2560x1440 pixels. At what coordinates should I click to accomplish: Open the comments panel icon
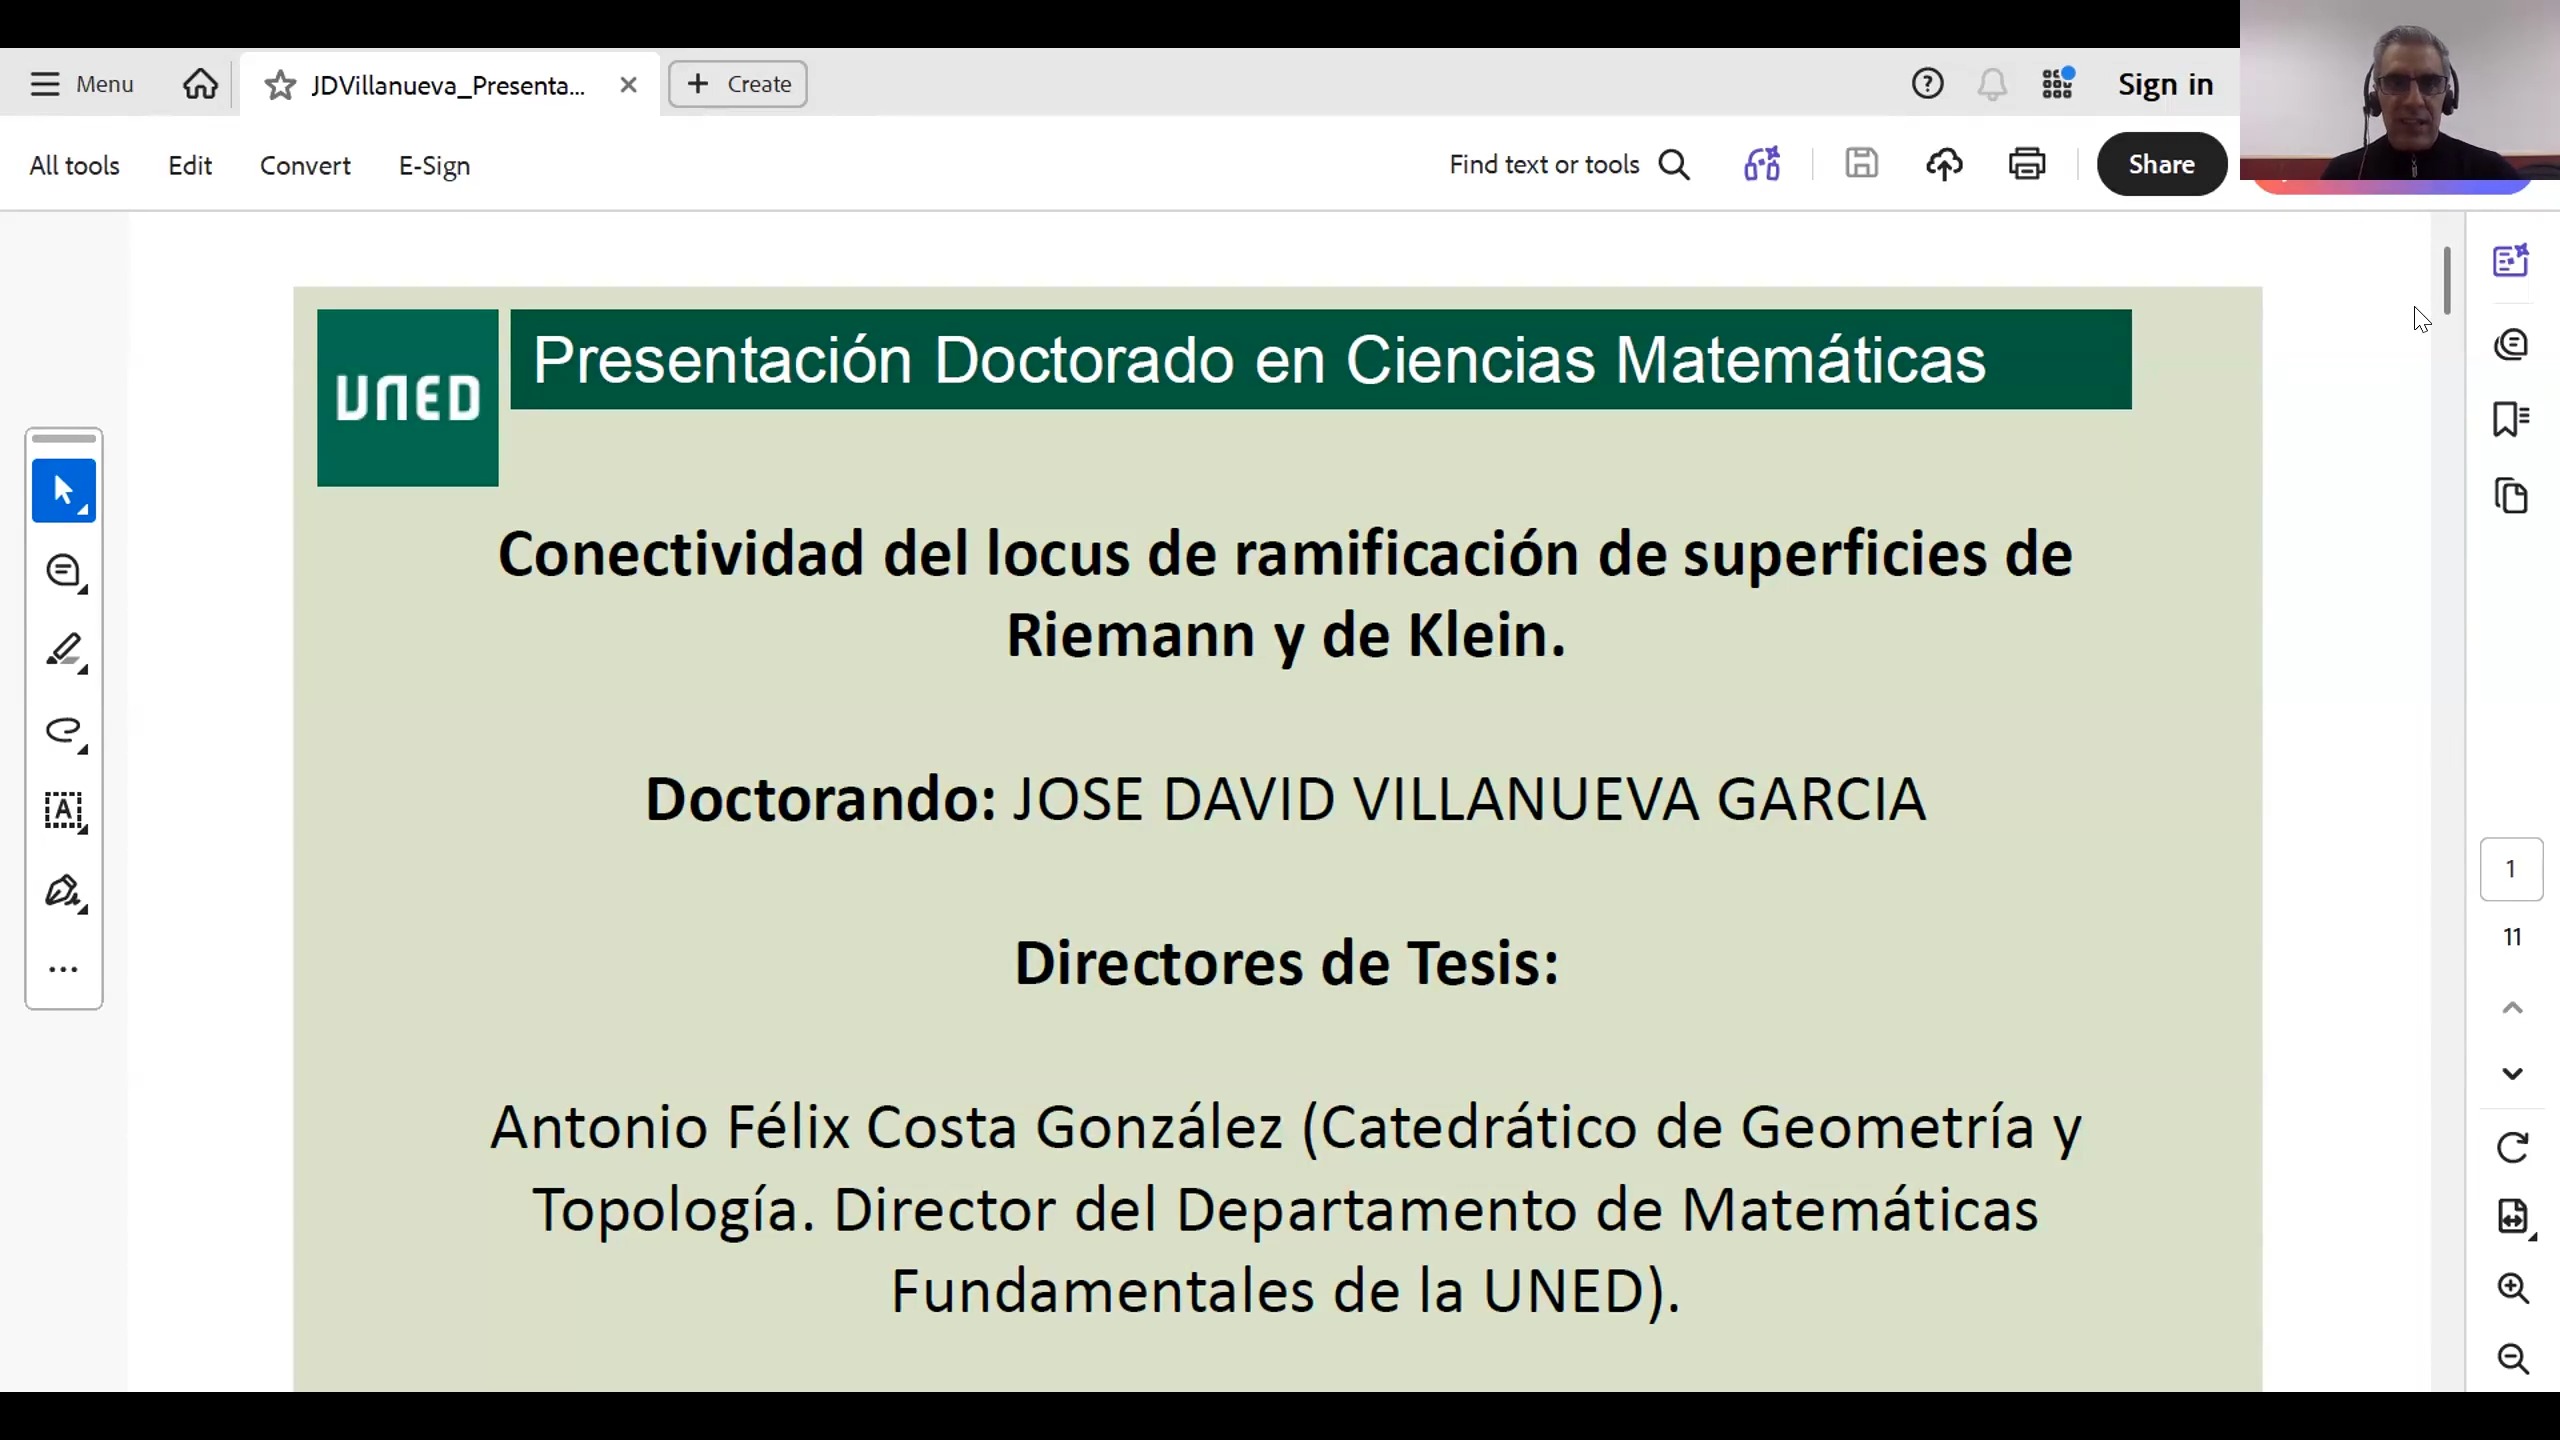[x=2511, y=345]
